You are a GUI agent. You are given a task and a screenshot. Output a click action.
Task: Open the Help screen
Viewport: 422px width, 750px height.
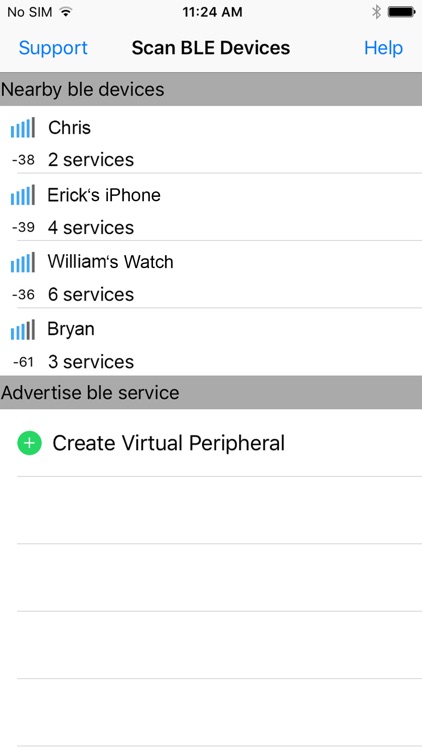(383, 48)
